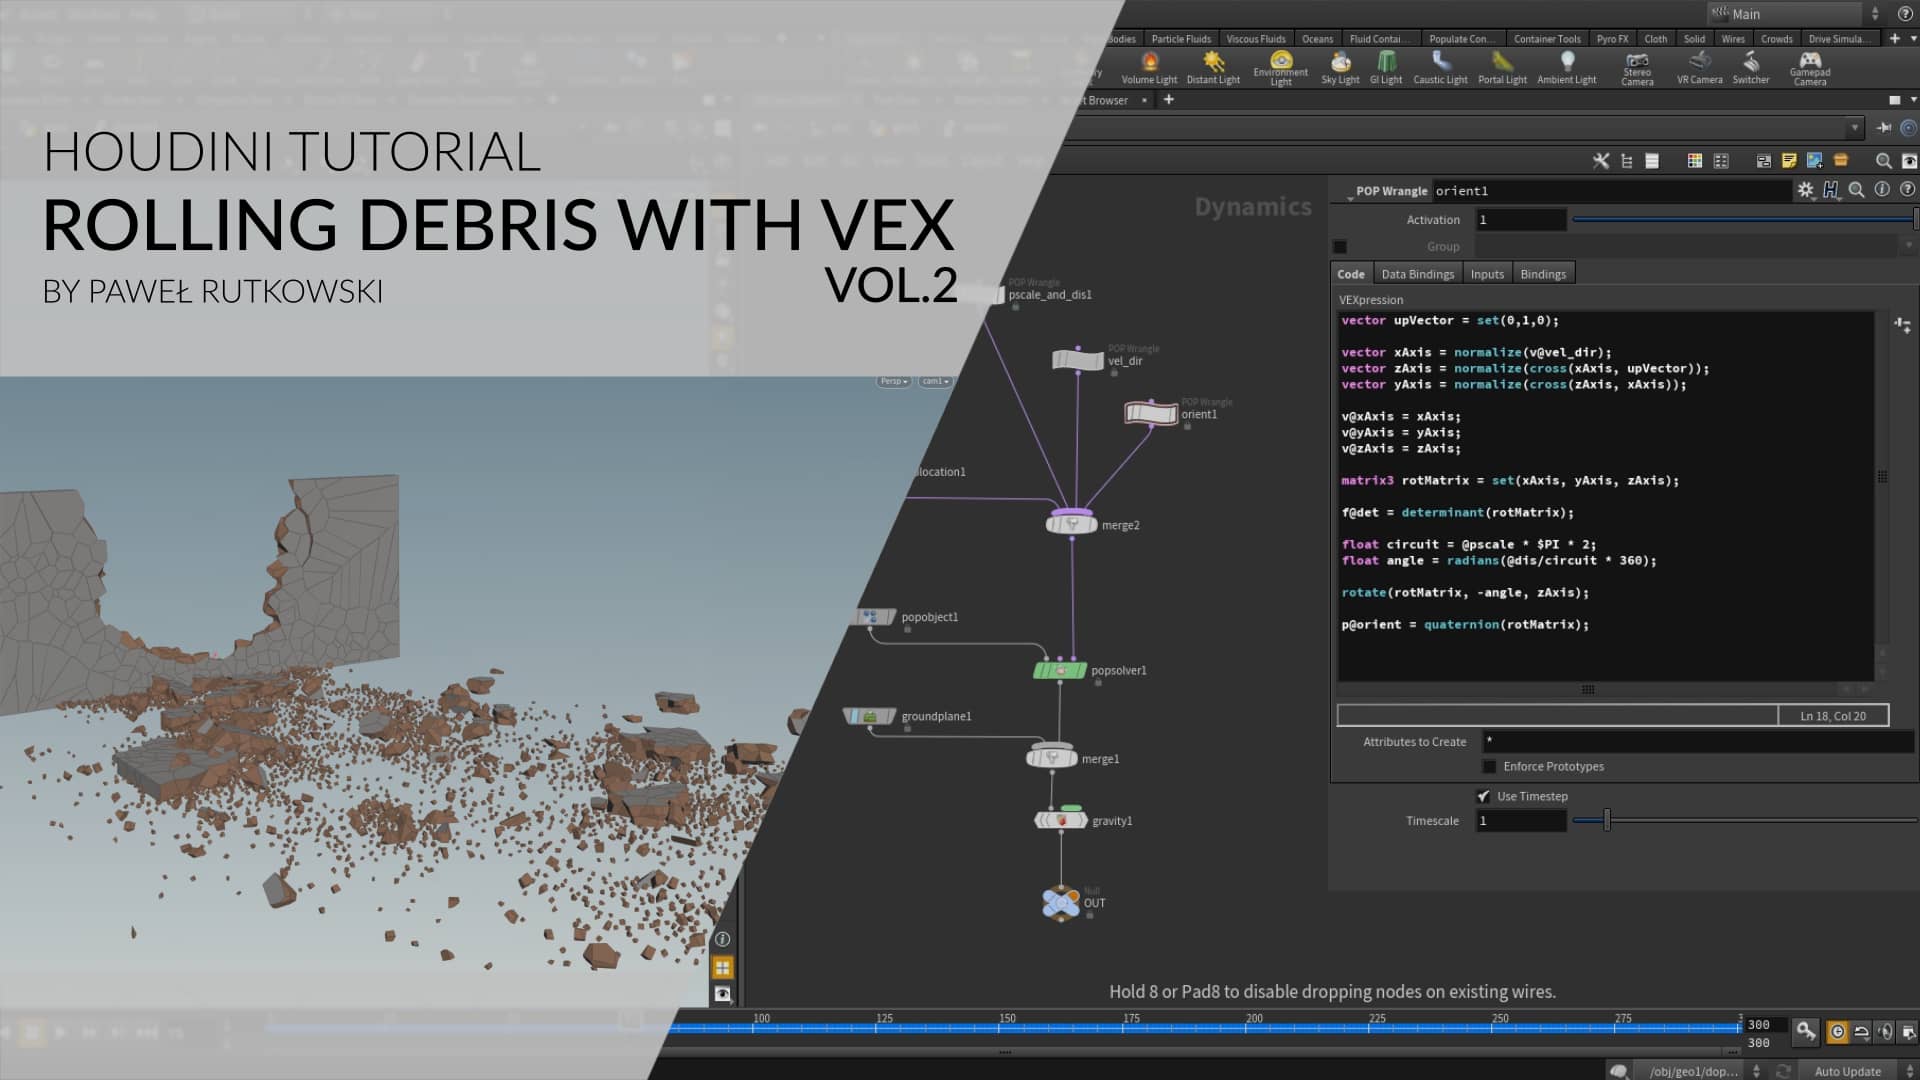Viewport: 1920px width, 1080px height.
Task: Click the magnifying glass search icon in the network editor toolbar
Action: [1882, 161]
